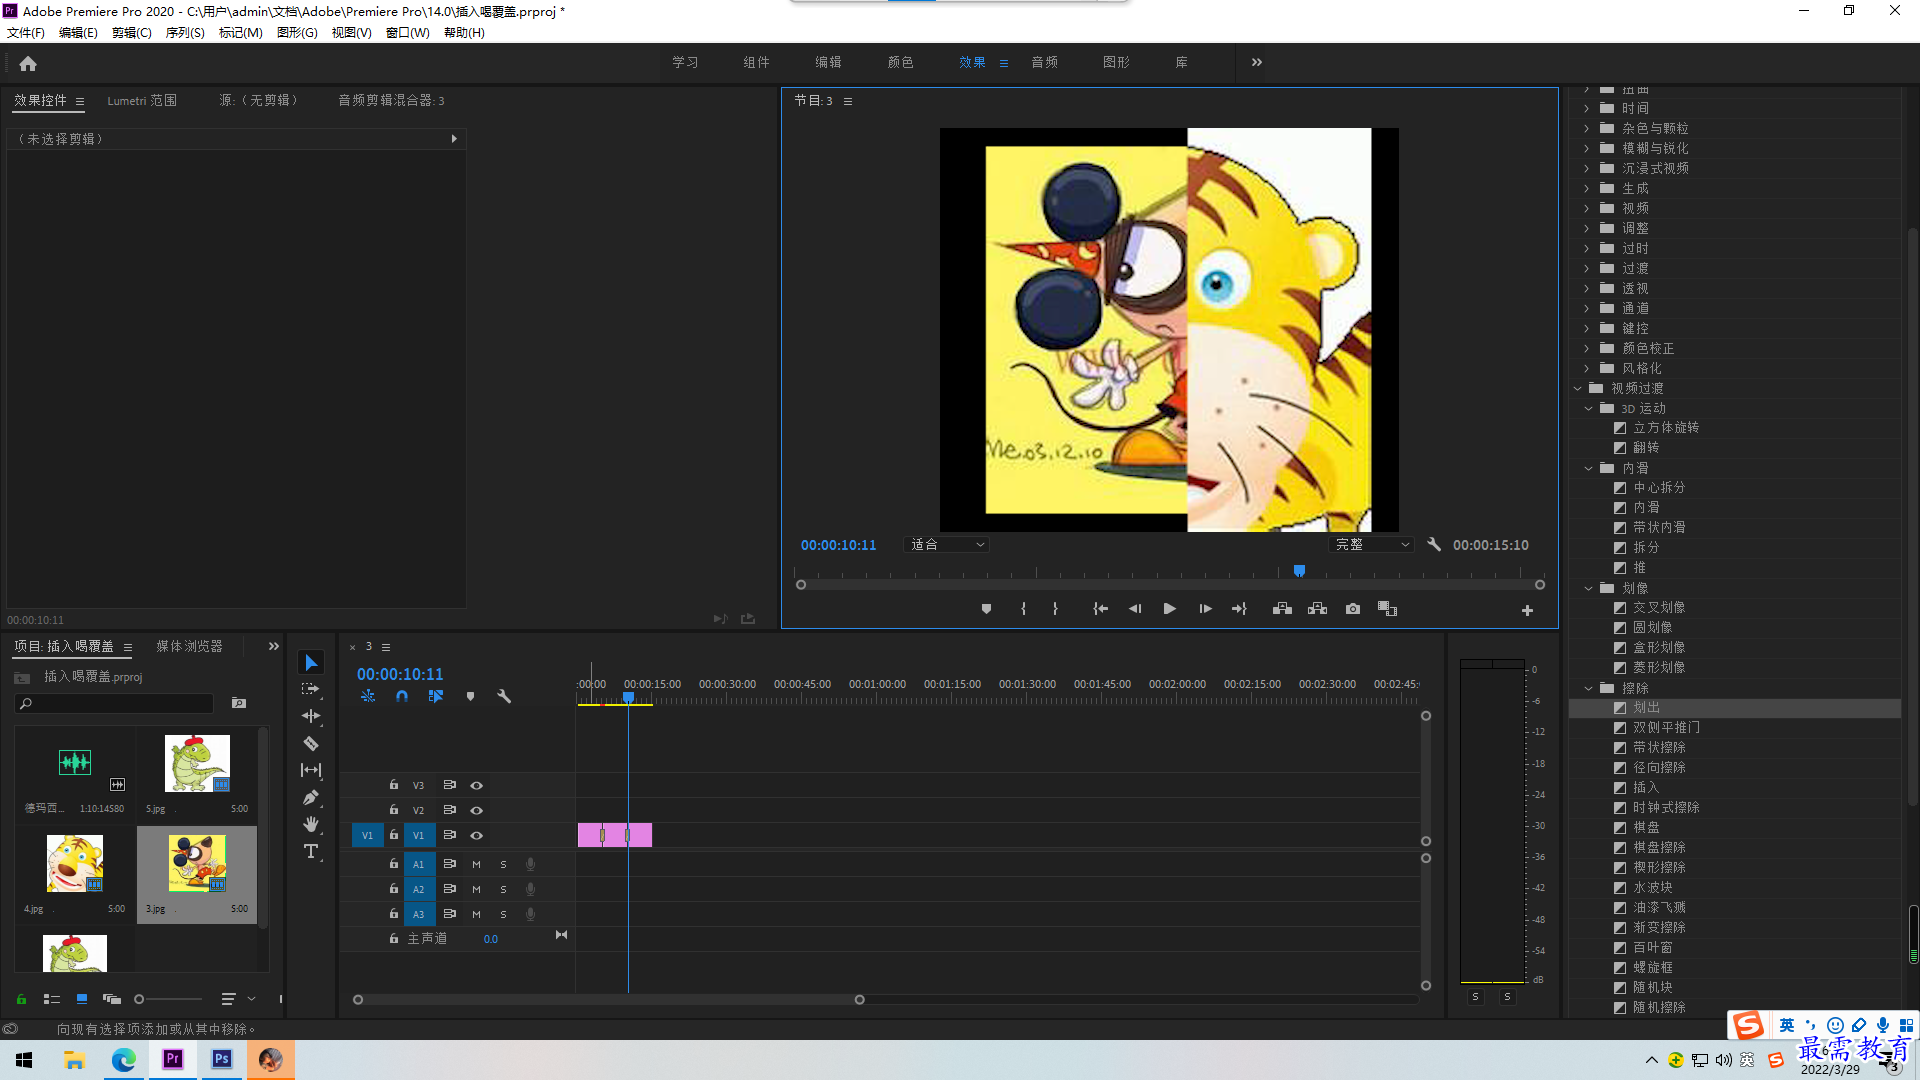Click the timeline playhead marker
The image size is (1920, 1080).
(628, 697)
